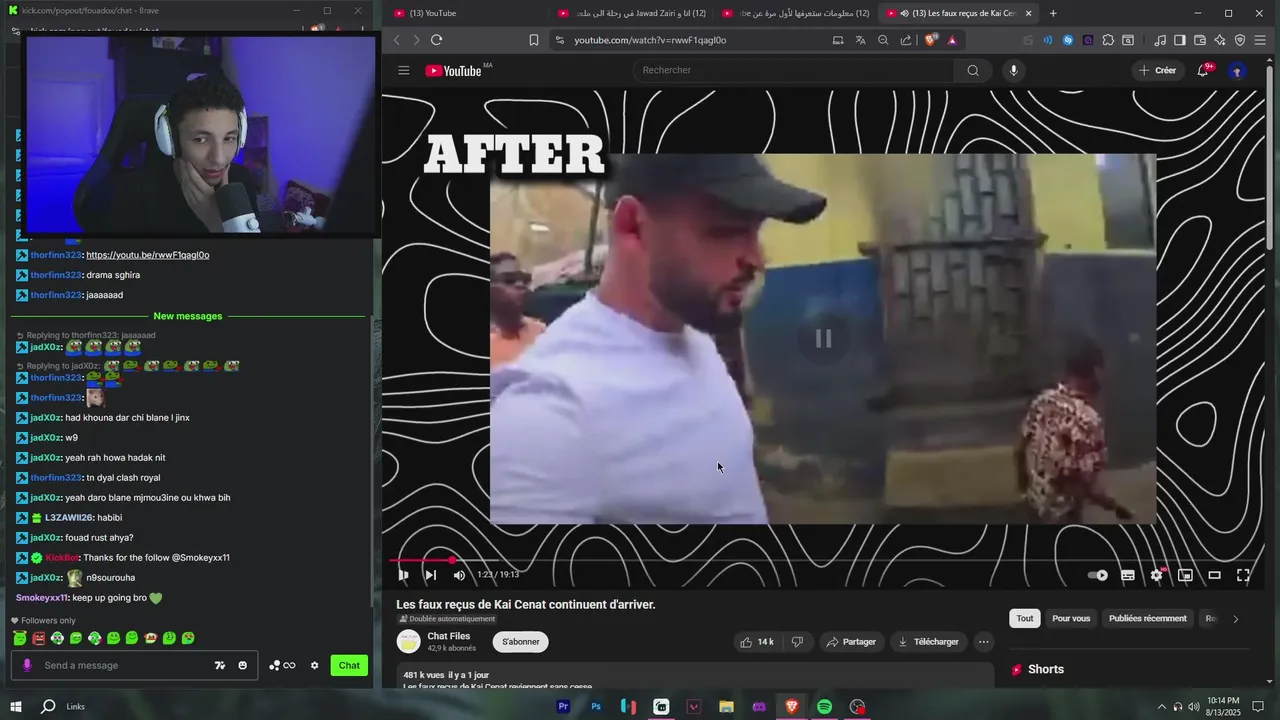This screenshot has width=1280, height=720.
Task: Mute the YouTube video volume
Action: (x=459, y=575)
